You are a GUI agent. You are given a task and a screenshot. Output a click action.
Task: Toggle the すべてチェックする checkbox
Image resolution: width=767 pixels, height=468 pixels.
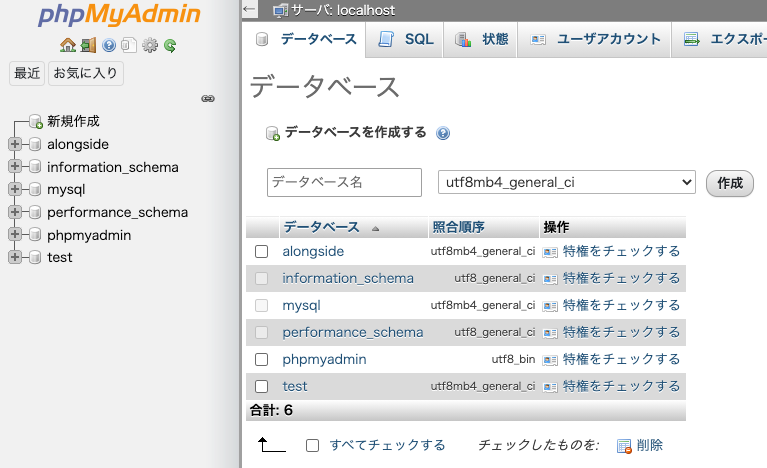[313, 446]
